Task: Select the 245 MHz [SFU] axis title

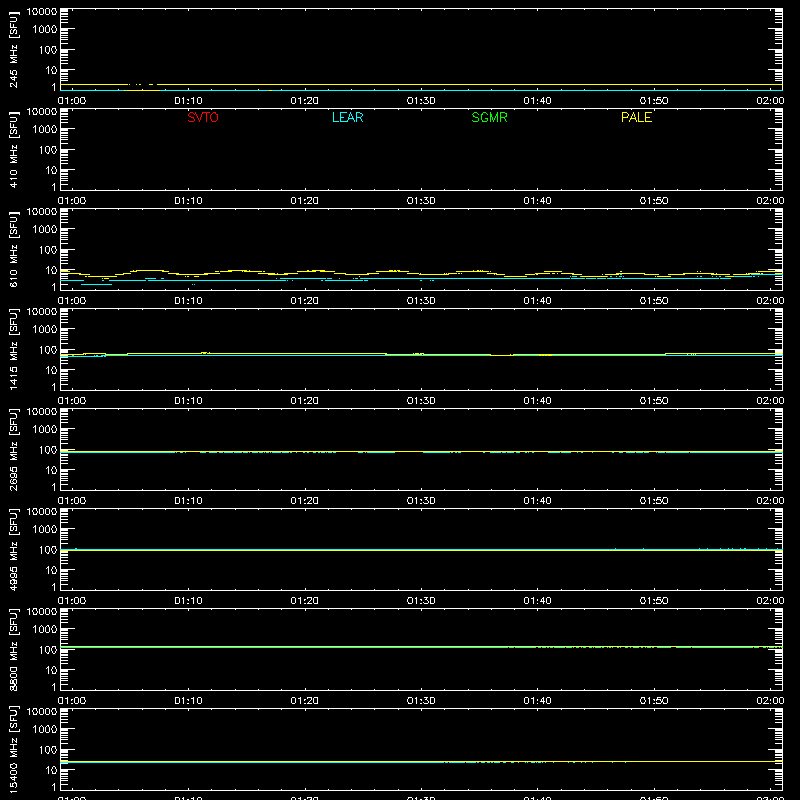Action: 14,50
